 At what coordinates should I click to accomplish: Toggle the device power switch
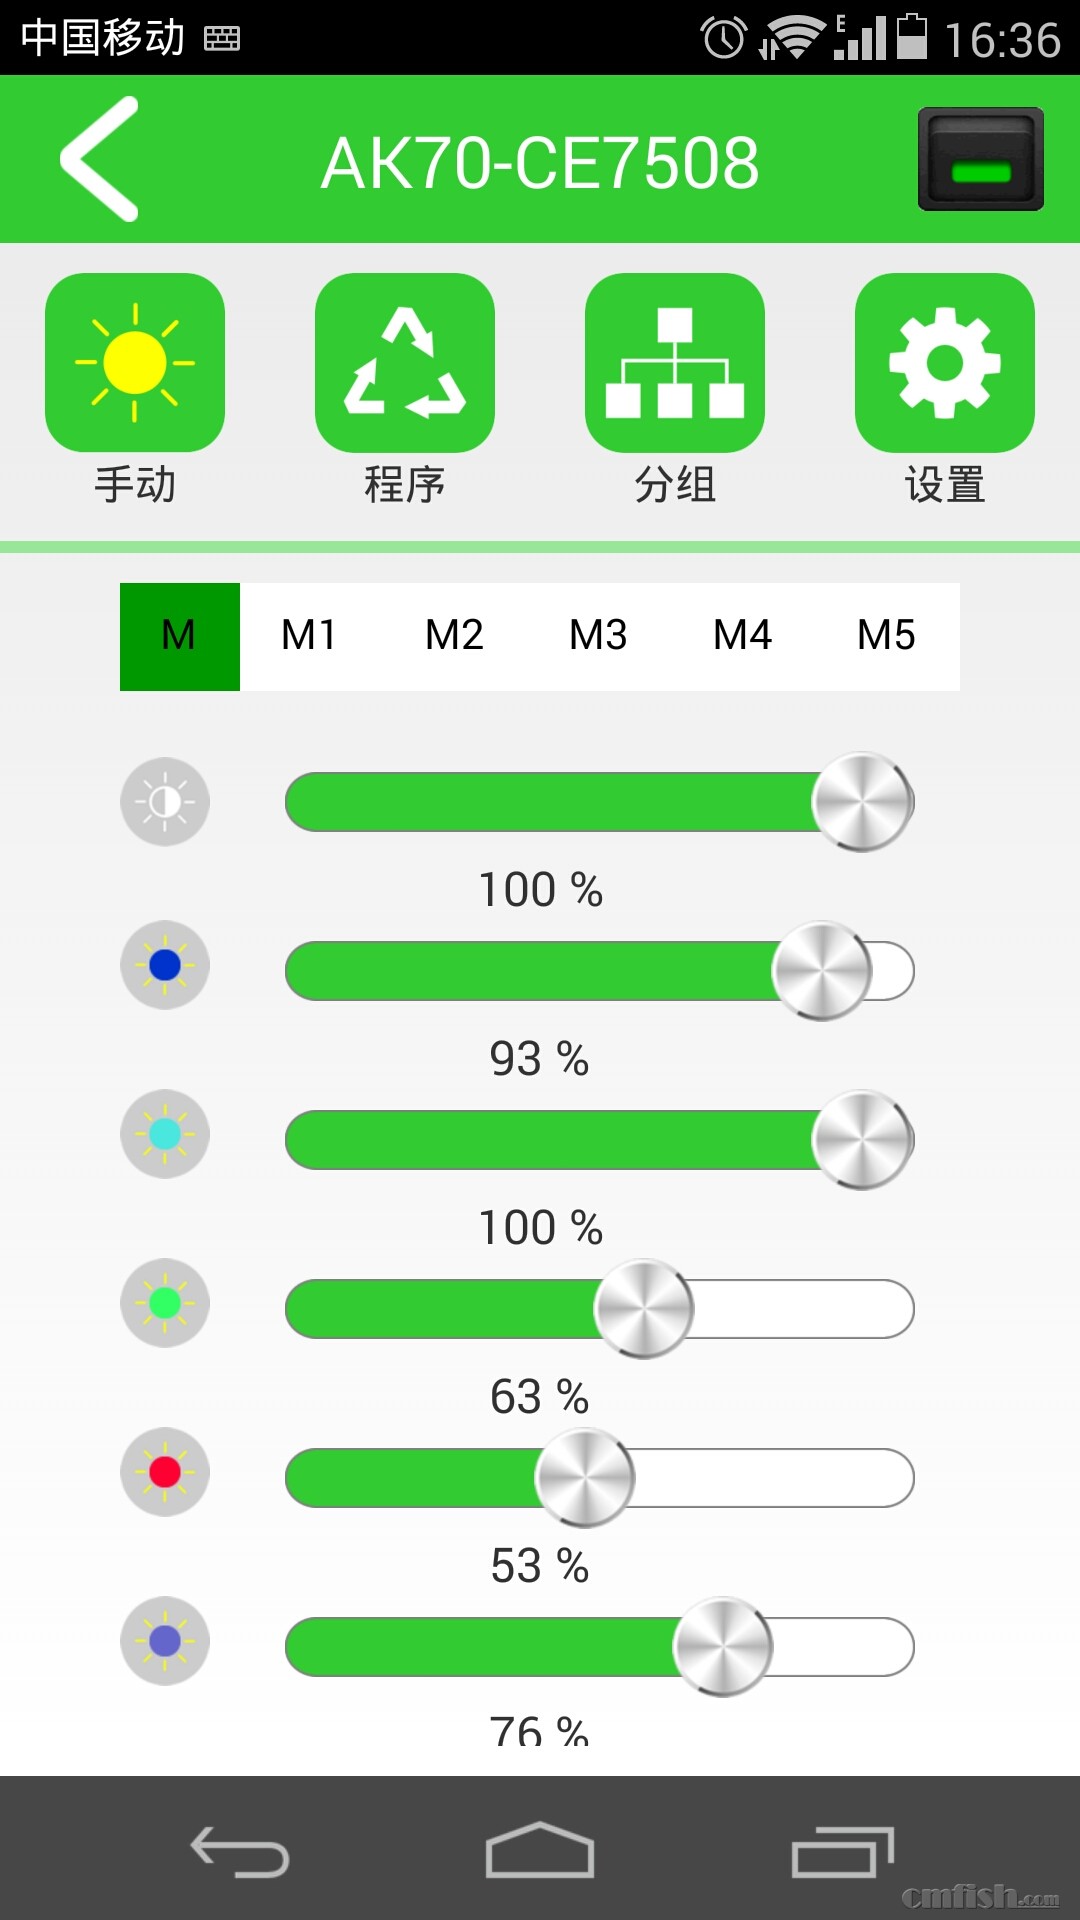click(981, 159)
